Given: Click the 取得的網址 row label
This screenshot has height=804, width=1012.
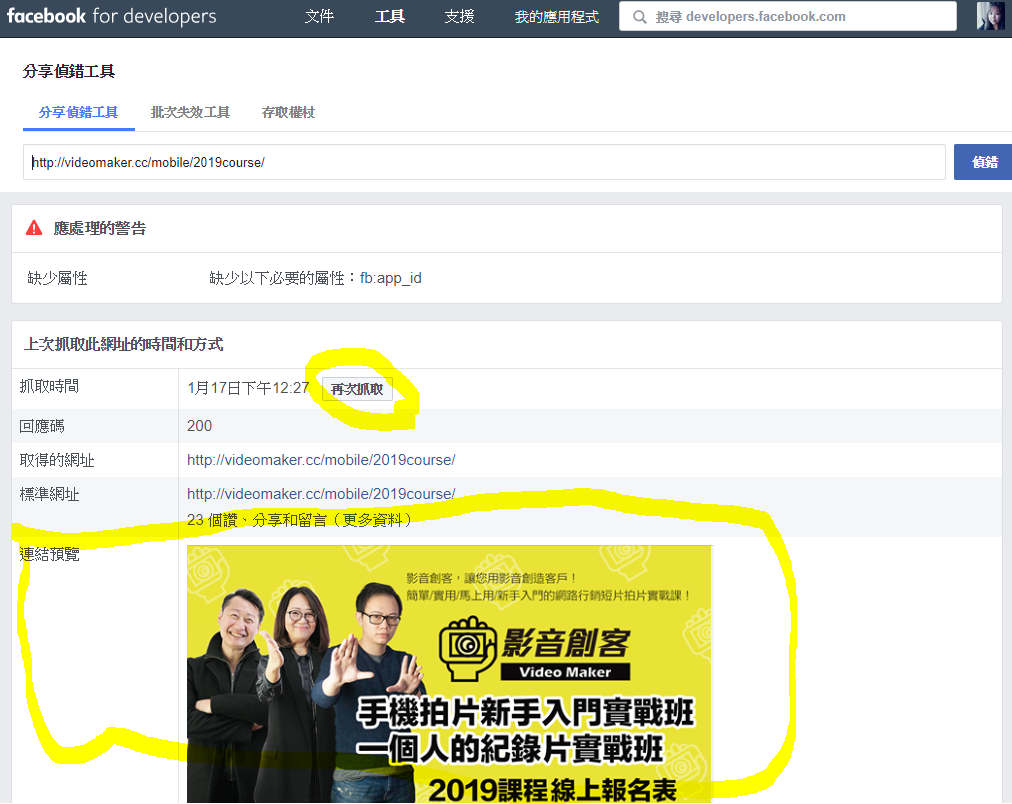Looking at the screenshot, I should 57,460.
